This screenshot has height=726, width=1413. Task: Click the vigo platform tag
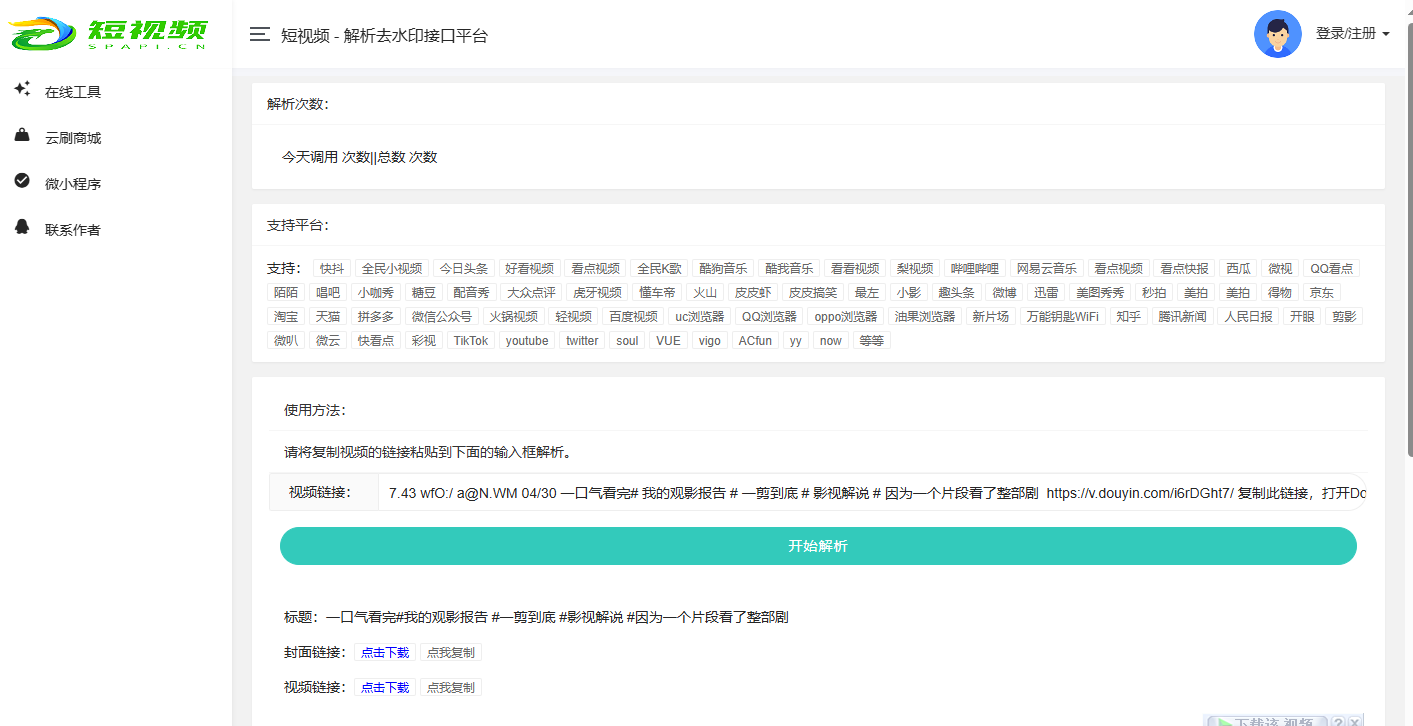point(710,341)
